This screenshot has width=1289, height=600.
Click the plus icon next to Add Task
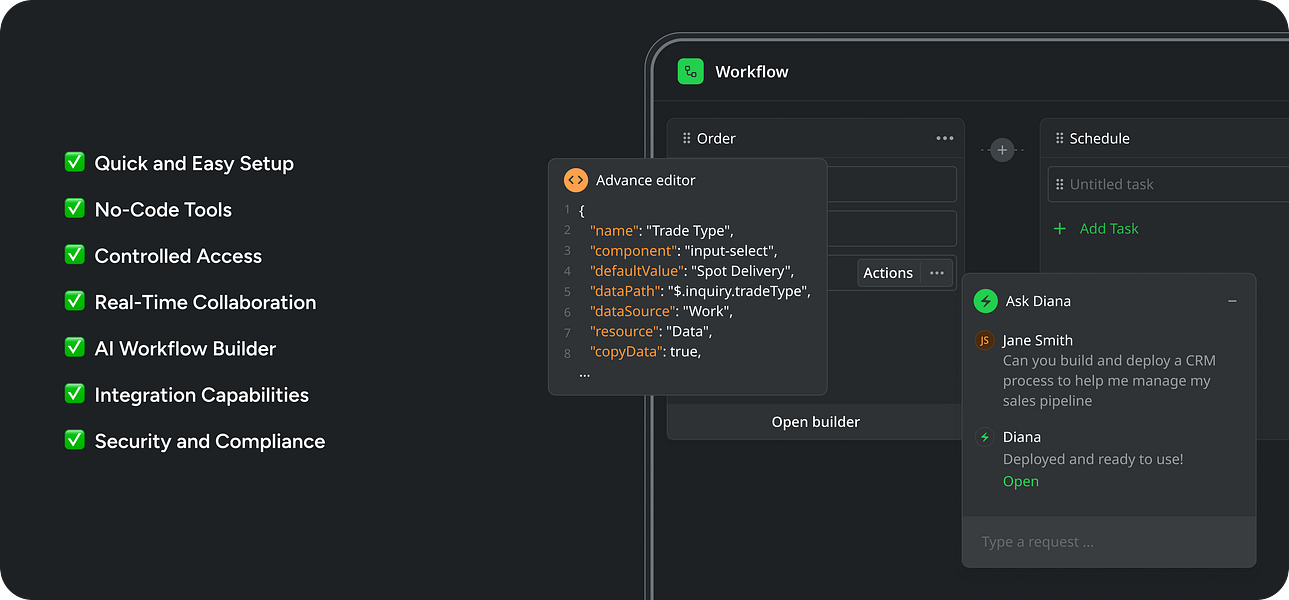pos(1060,229)
